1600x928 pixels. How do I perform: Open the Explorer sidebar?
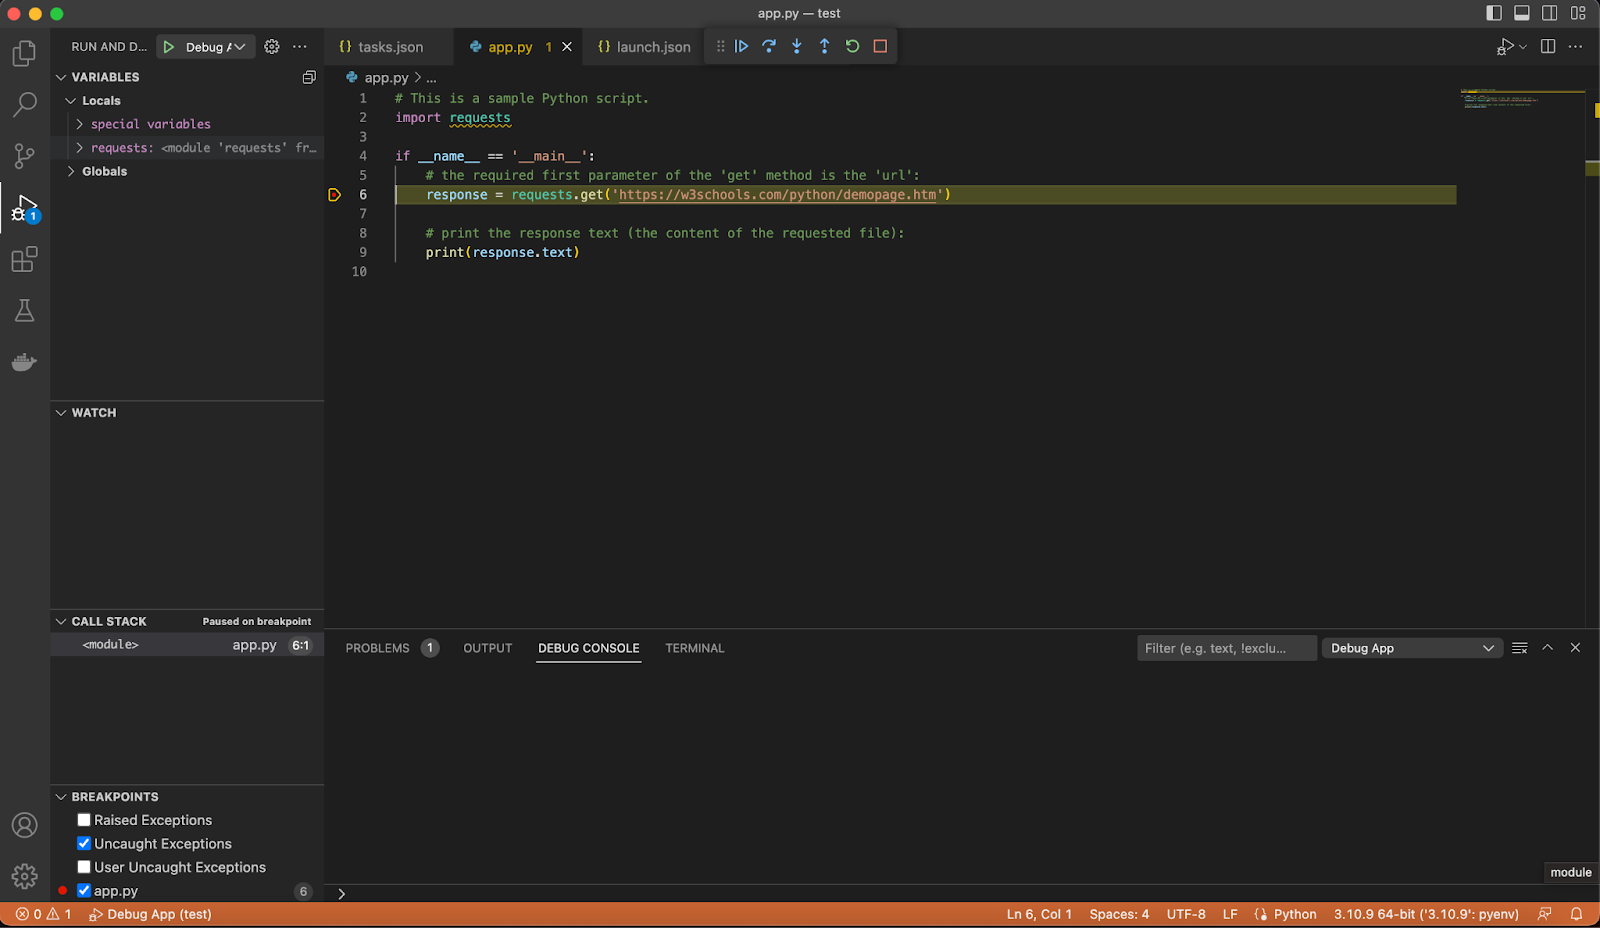click(x=24, y=53)
